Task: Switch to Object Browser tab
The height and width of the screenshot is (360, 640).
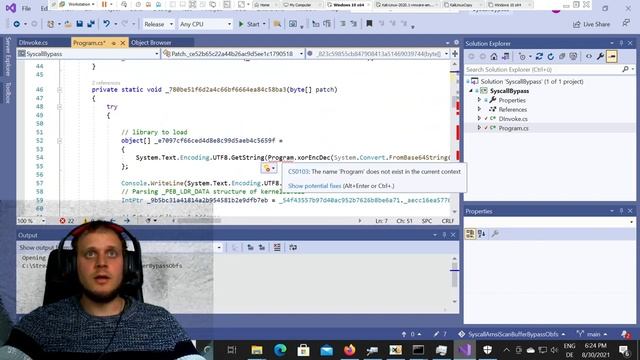Action: coord(151,42)
